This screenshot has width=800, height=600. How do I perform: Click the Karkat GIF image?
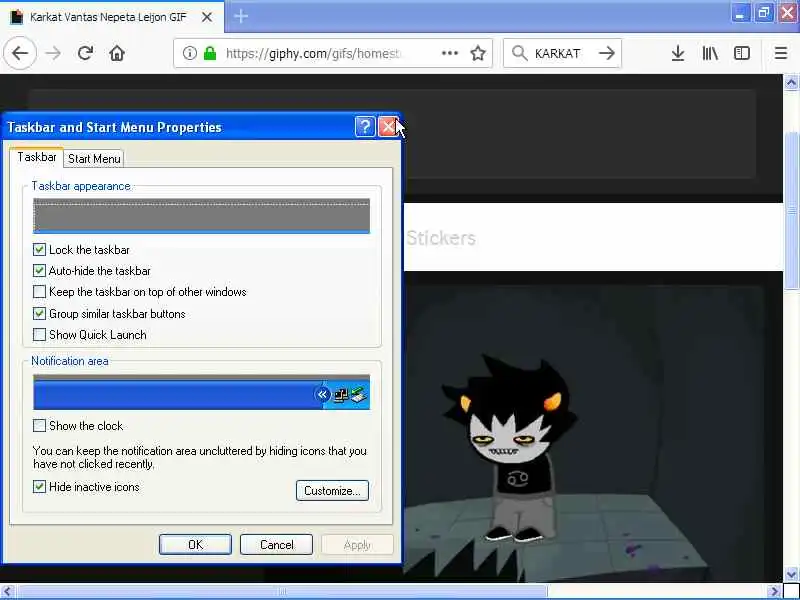click(584, 434)
